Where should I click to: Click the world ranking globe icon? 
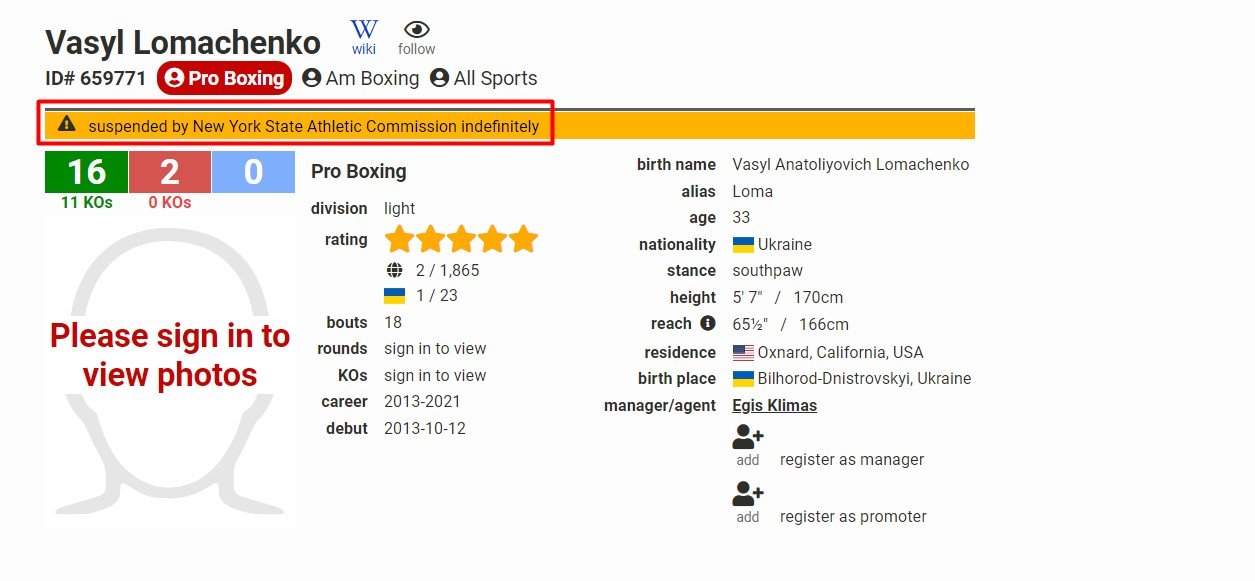[x=394, y=270]
